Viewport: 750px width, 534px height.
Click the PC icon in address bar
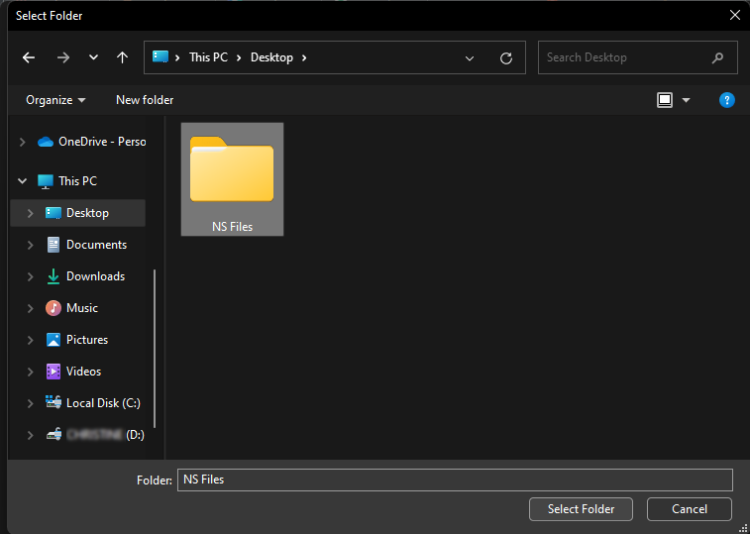click(160, 57)
